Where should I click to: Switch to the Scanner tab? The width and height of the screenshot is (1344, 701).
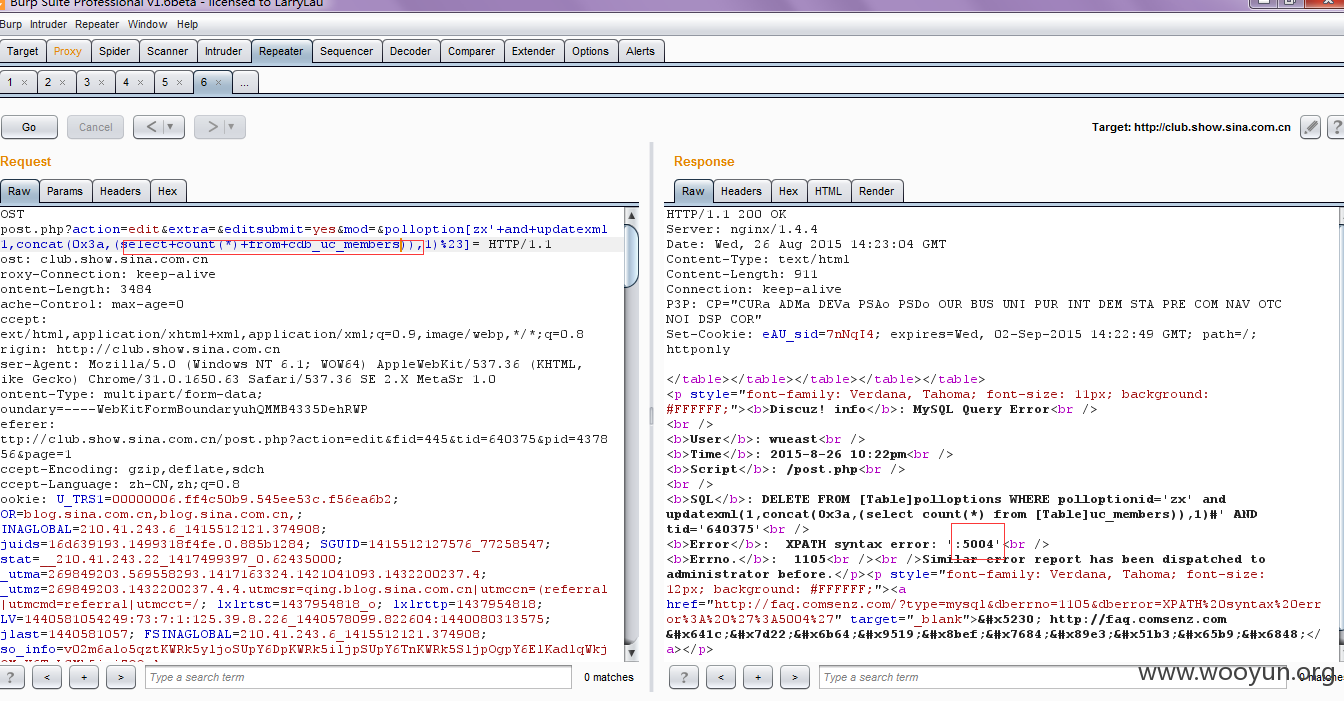[167, 51]
